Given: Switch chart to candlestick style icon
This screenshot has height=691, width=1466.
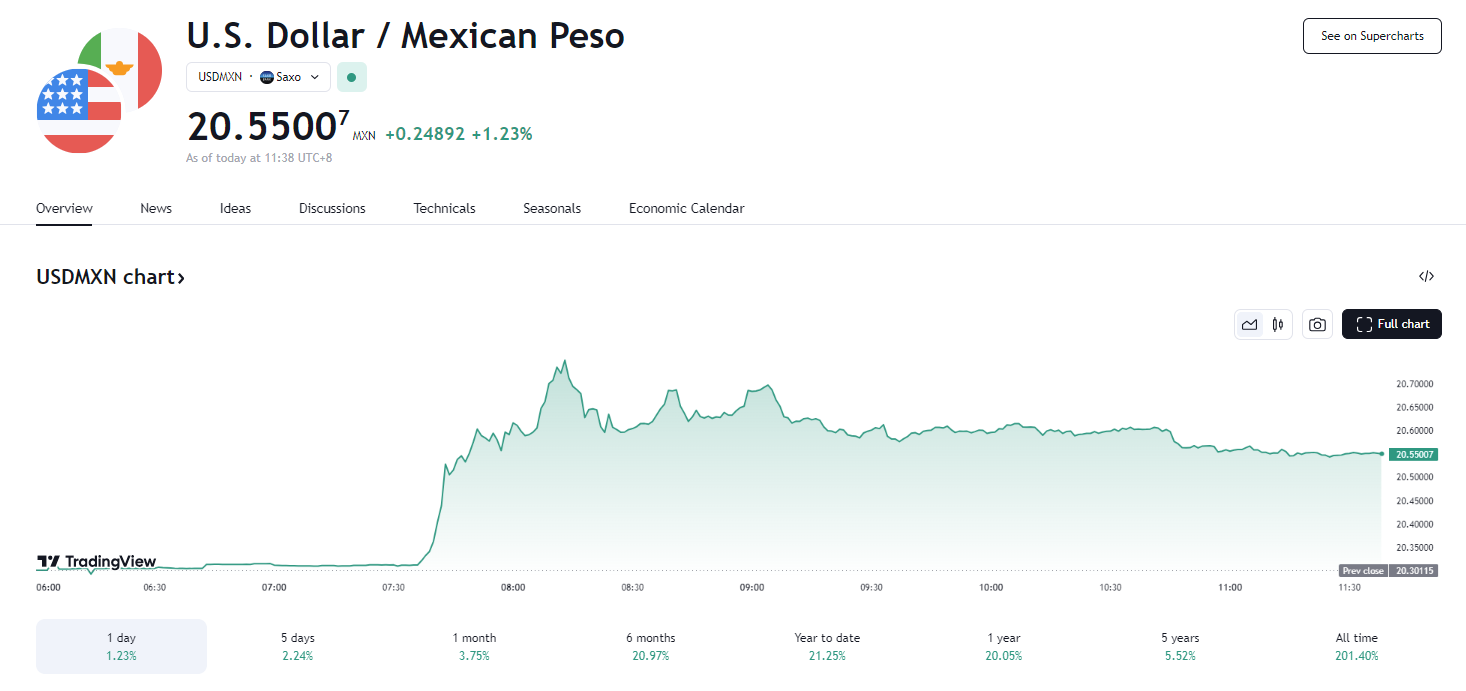Looking at the screenshot, I should click(1278, 324).
